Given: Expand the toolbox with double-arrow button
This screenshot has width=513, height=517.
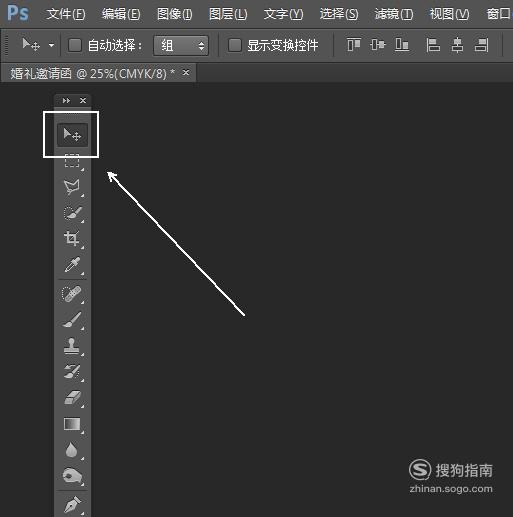Looking at the screenshot, I should click(66, 100).
